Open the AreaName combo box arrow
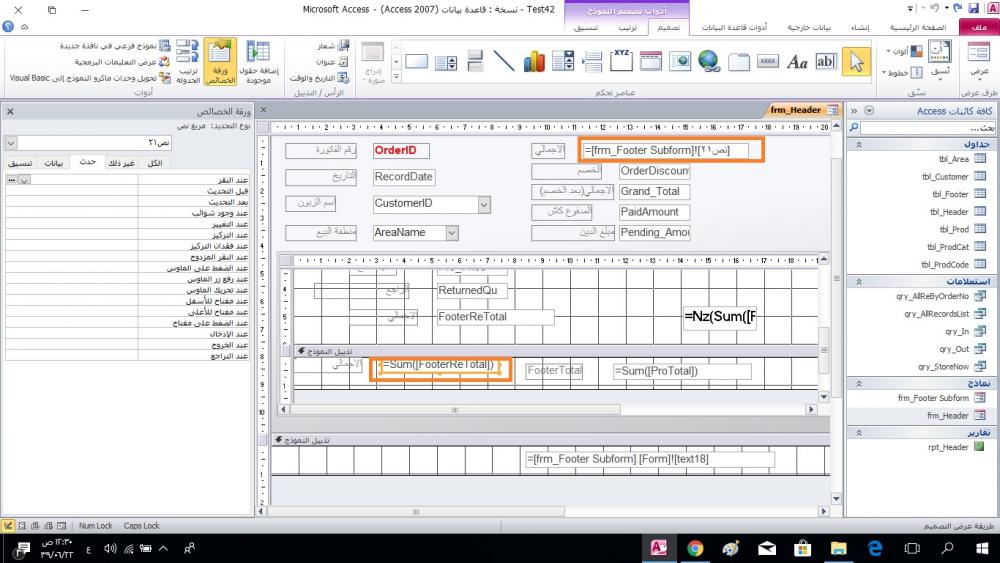Viewport: 1000px width, 563px height. (x=452, y=233)
